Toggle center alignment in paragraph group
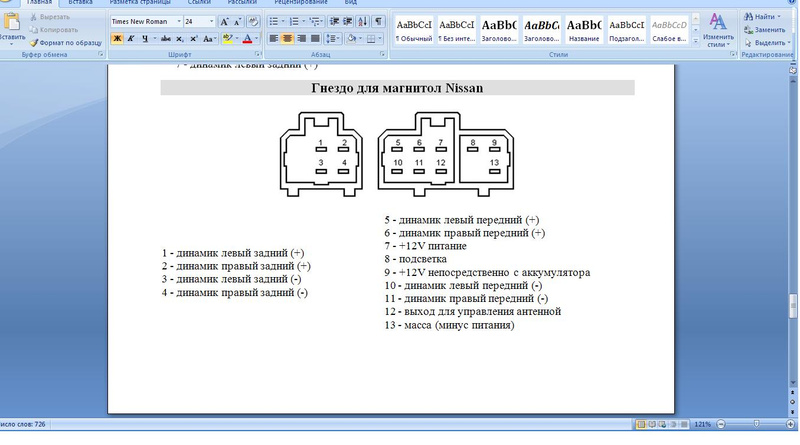 tap(289, 39)
